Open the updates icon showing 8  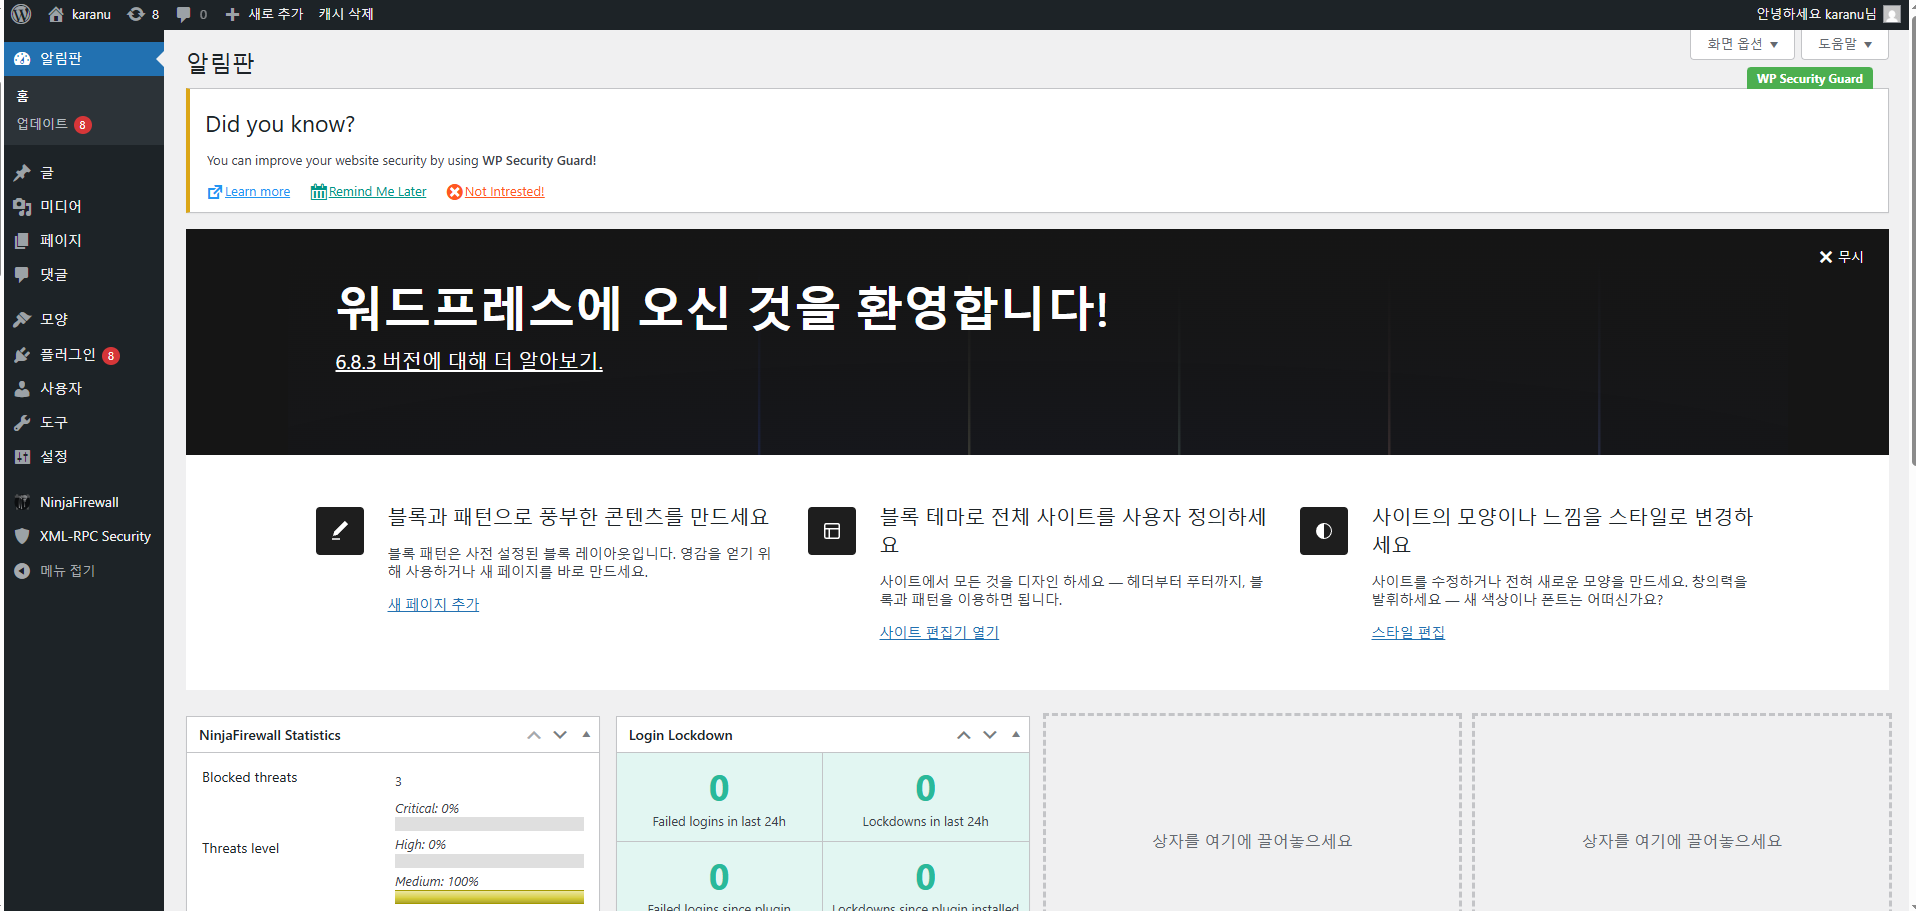pyautogui.click(x=136, y=14)
